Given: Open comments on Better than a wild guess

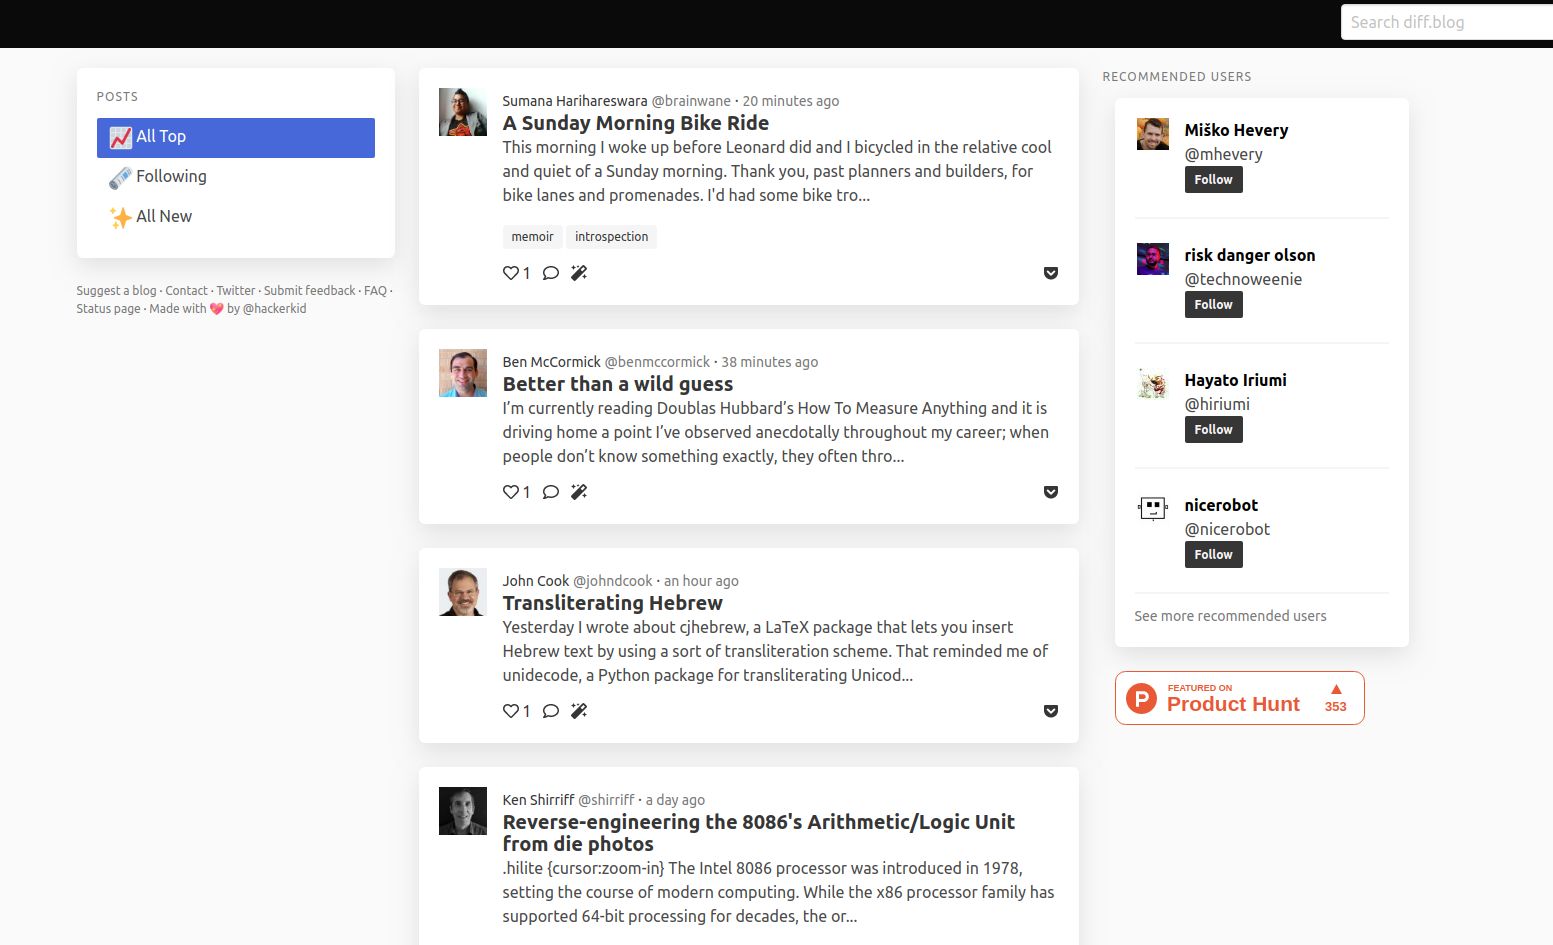Looking at the screenshot, I should 550,491.
